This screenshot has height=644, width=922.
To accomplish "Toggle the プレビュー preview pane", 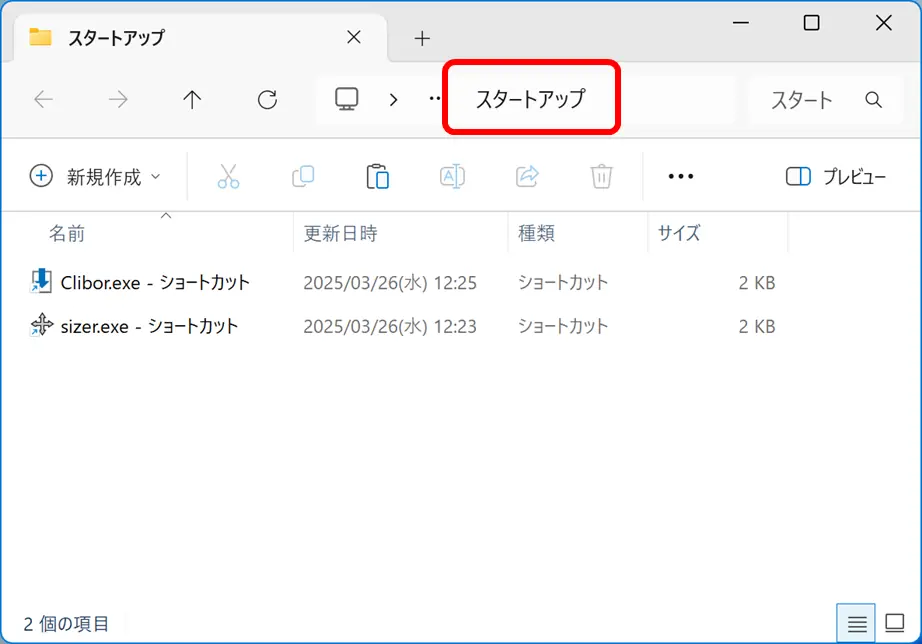I will (x=836, y=177).
